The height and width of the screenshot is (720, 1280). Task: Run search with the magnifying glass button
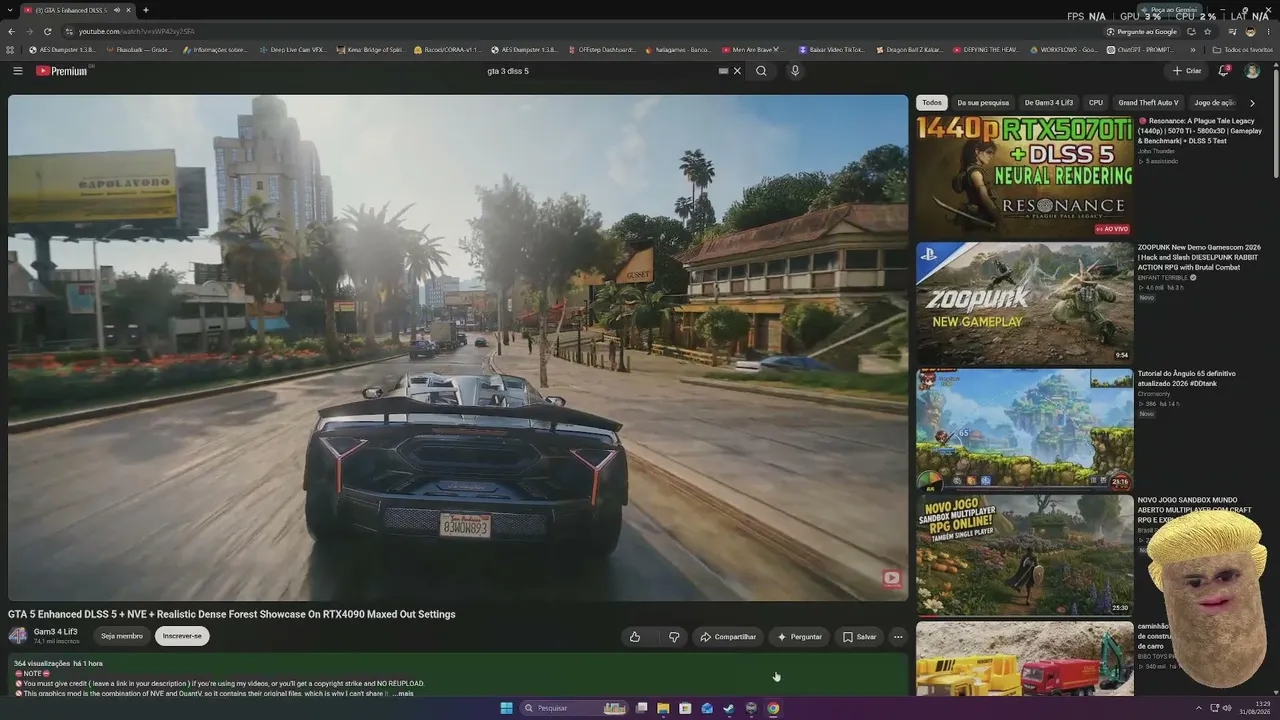tap(761, 71)
